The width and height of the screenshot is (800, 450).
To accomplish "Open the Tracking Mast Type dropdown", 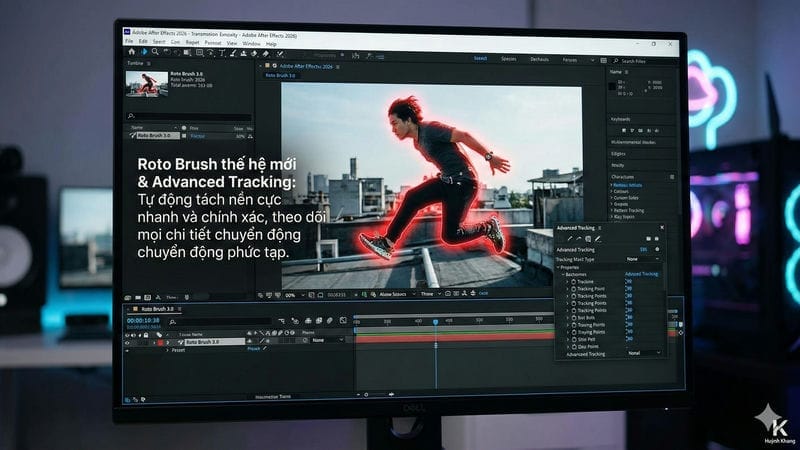I will pos(642,259).
